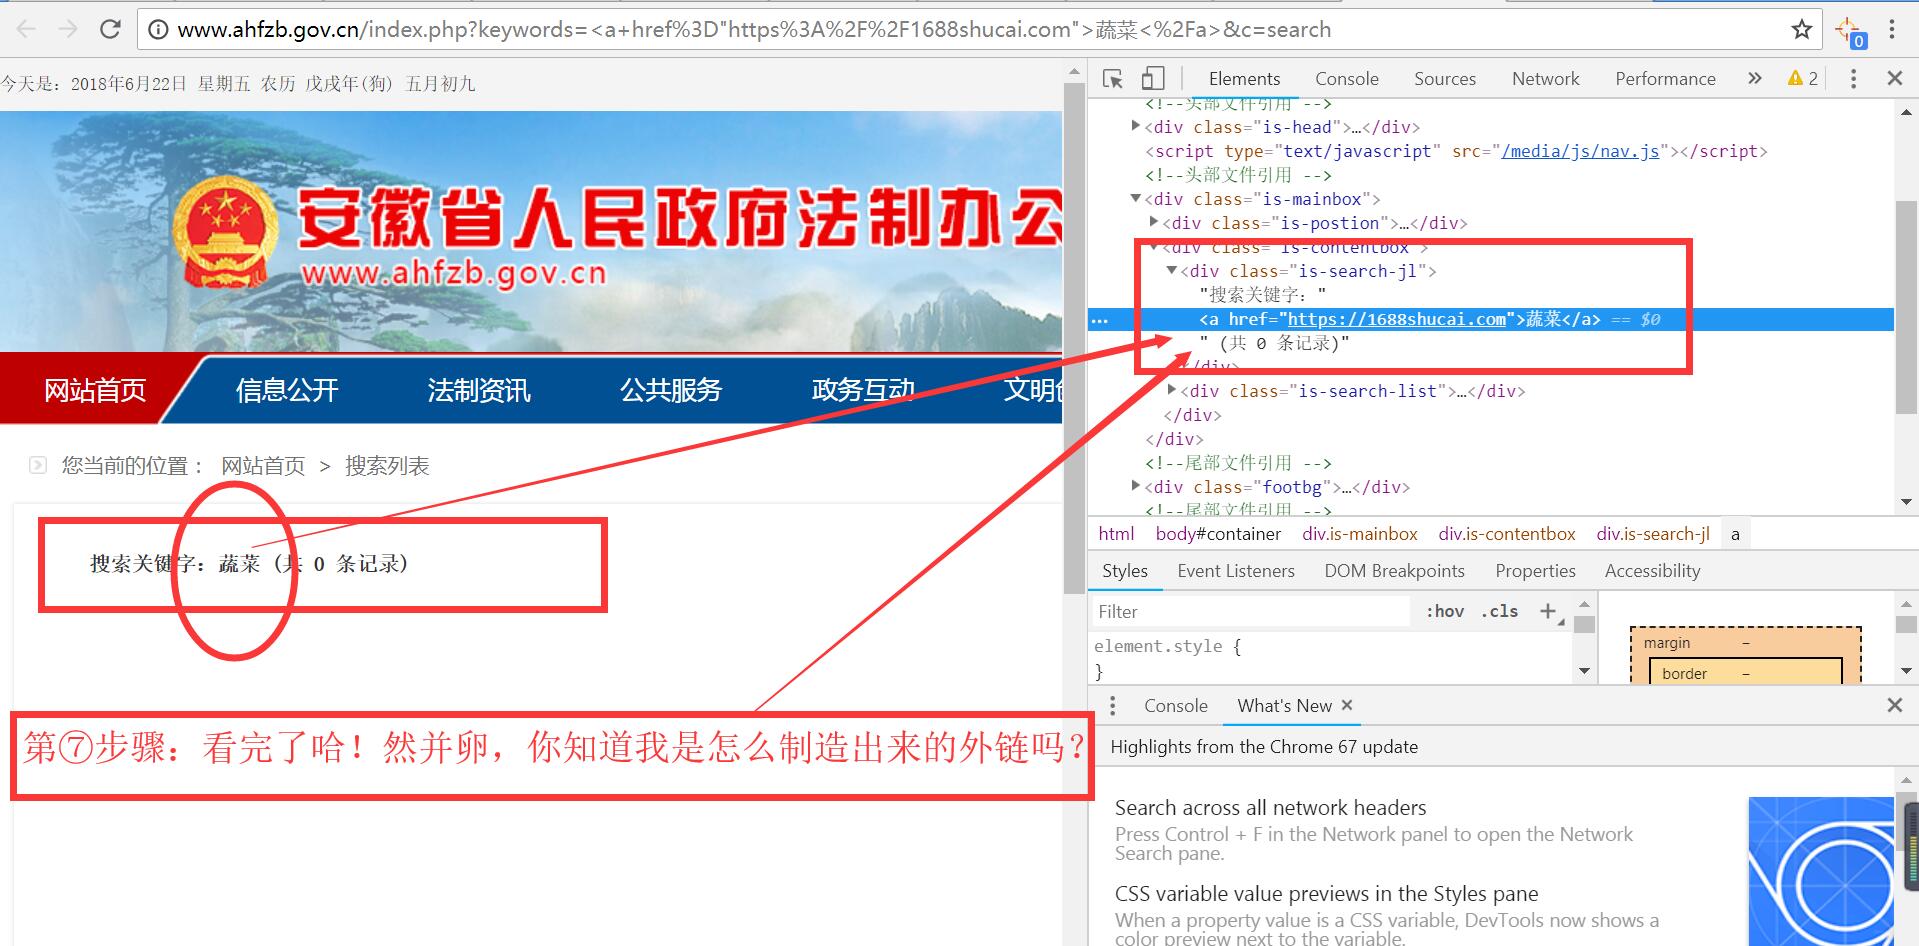This screenshot has height=946, width=1919.
Task: Click the border box in the box model diagram
Action: 1745,672
